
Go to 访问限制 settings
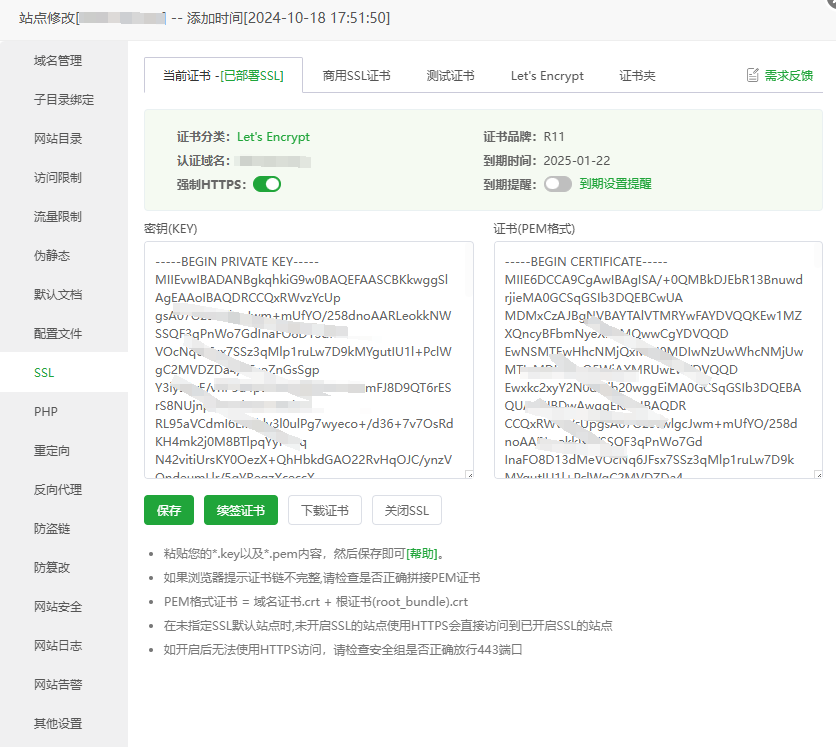(x=58, y=178)
